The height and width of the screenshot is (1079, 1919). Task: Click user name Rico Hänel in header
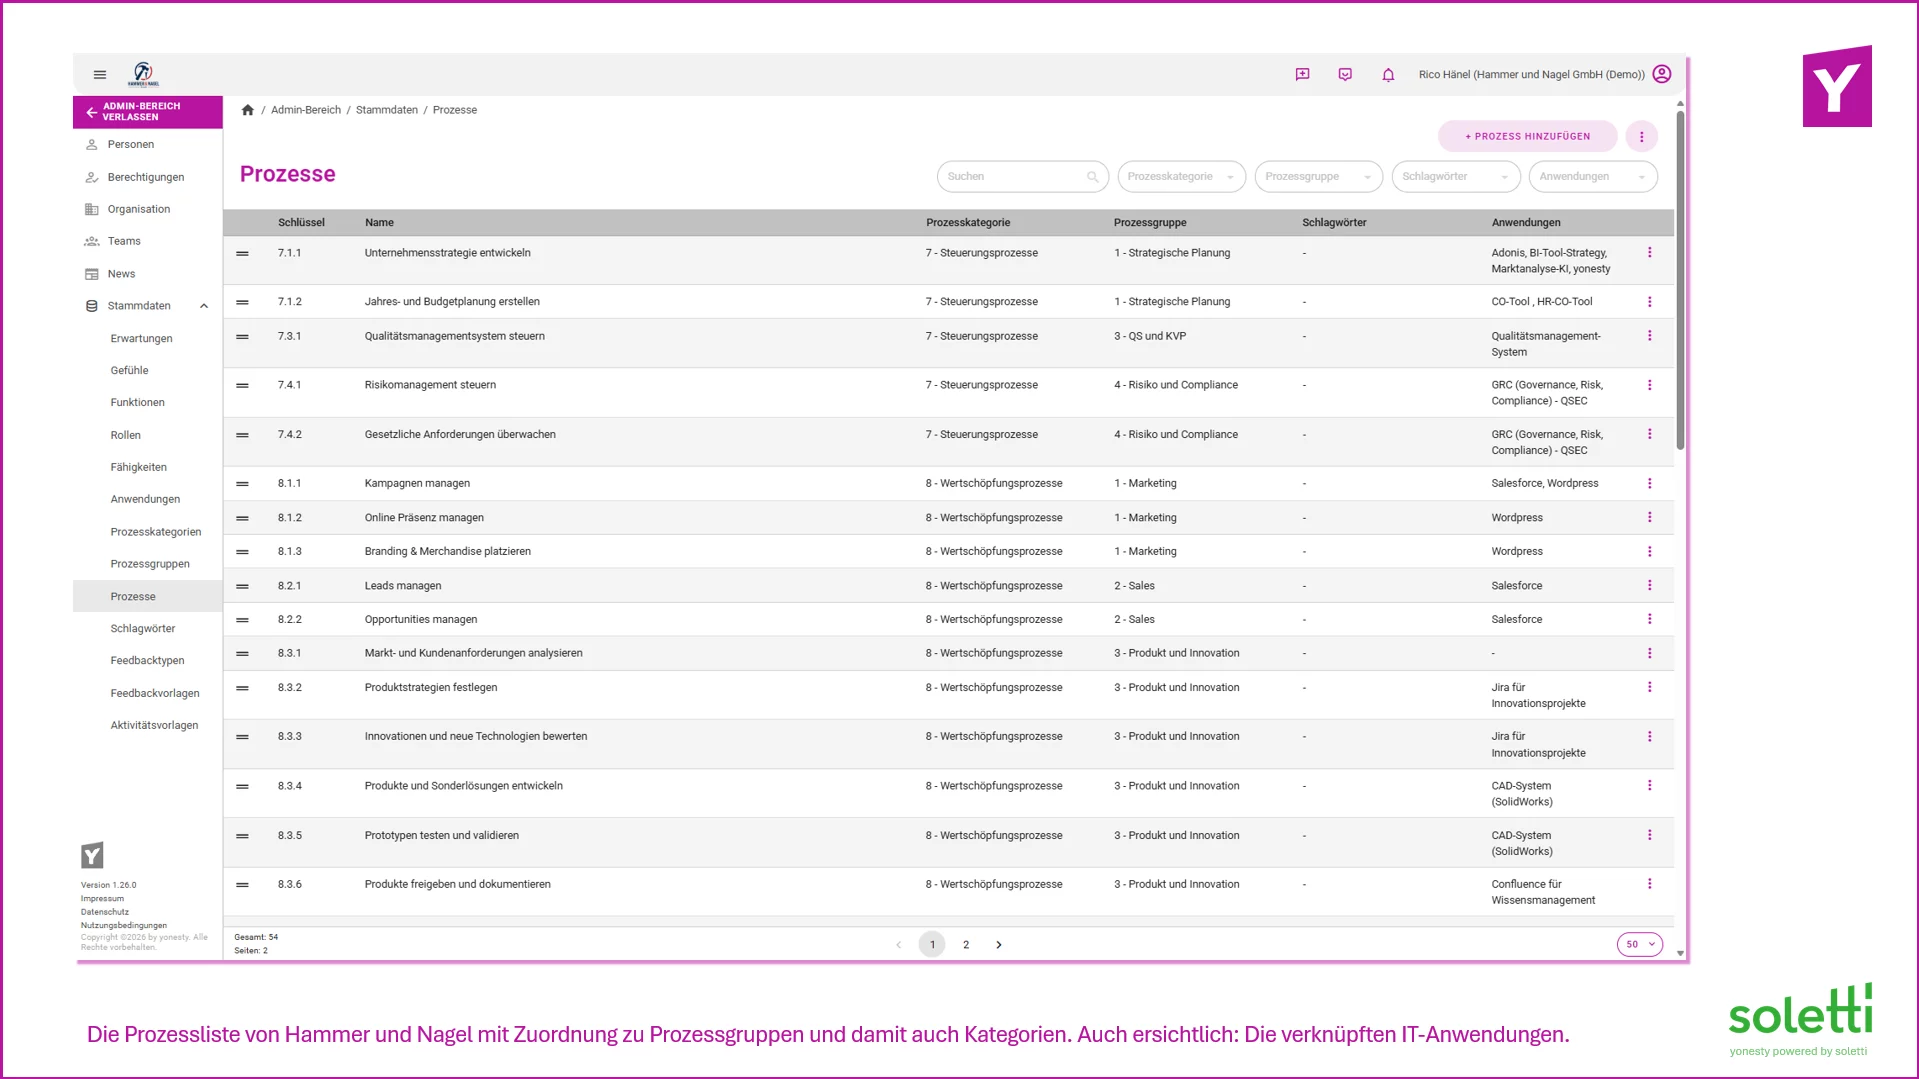1531,75
